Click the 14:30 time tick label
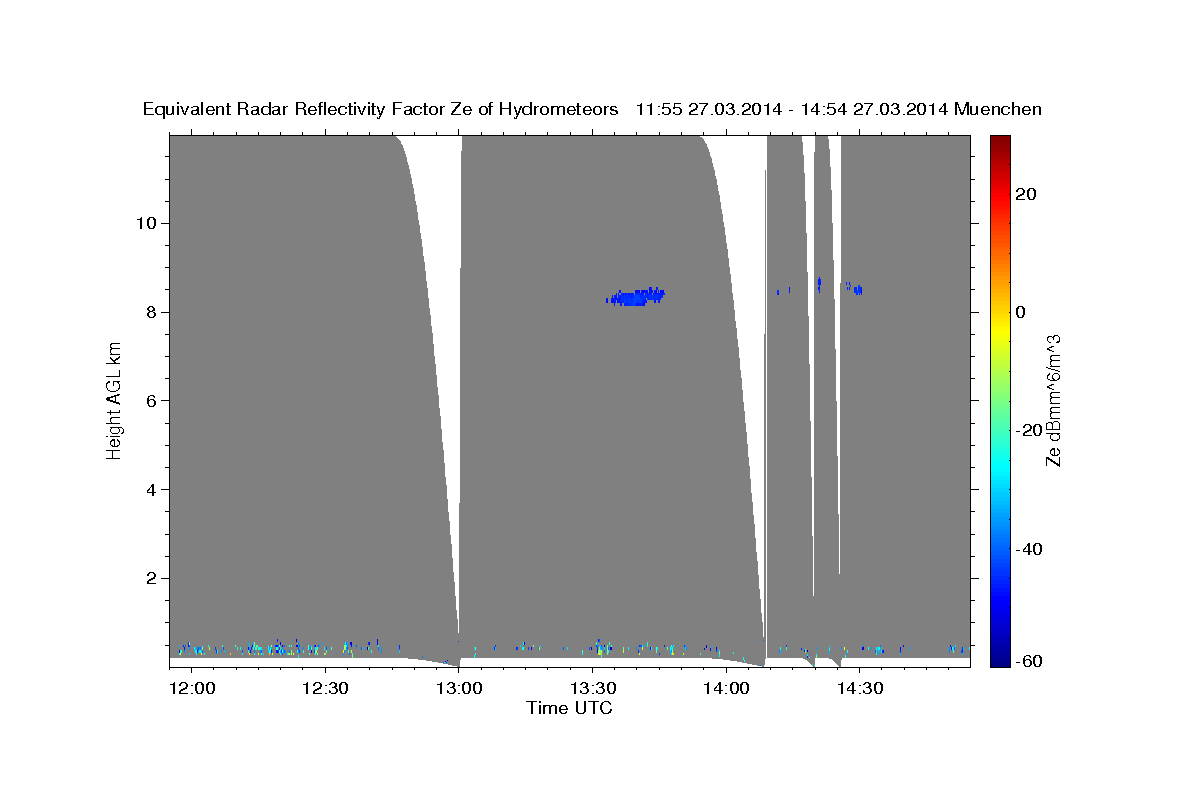This screenshot has width=1200, height=800. coord(859,688)
